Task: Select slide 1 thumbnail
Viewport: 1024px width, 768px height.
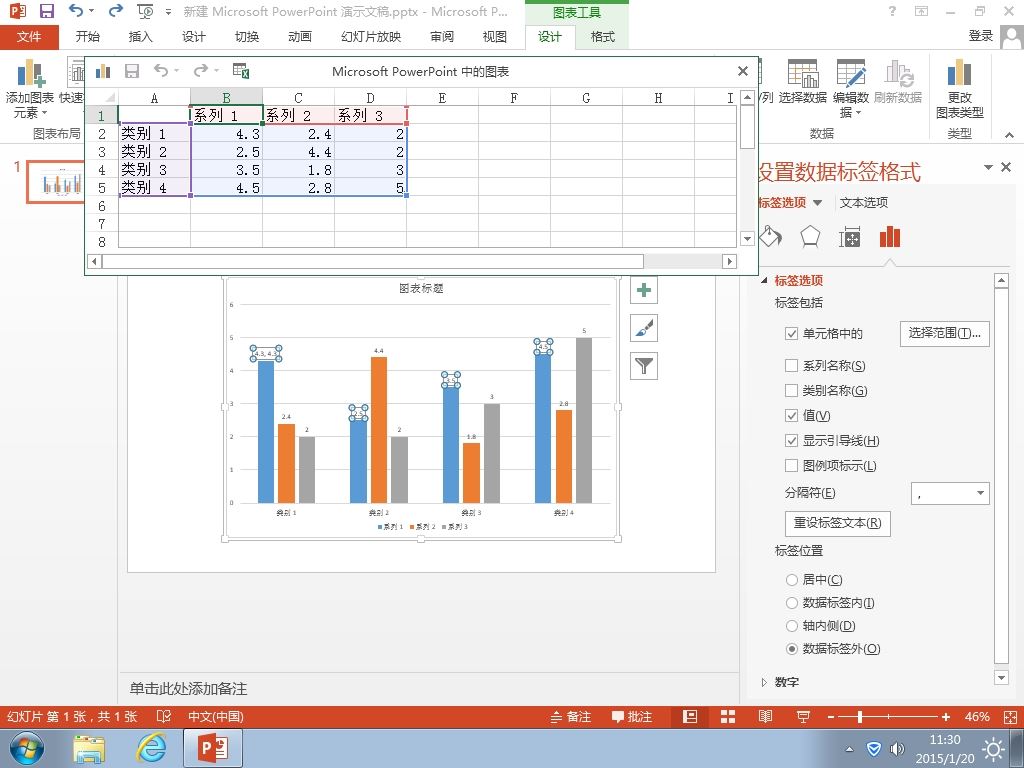Action: [x=56, y=182]
